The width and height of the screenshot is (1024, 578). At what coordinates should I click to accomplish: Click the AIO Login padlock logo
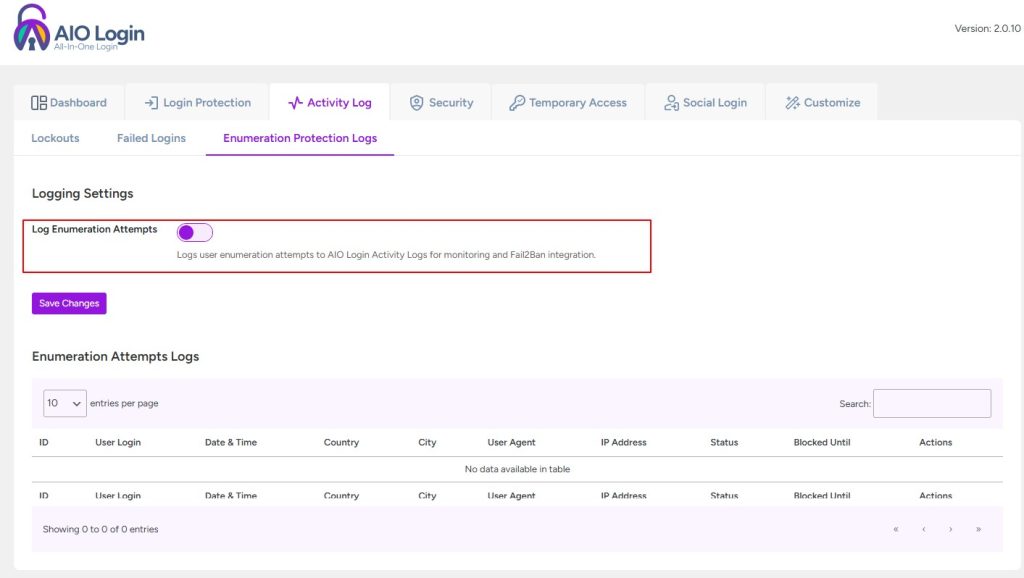click(30, 29)
